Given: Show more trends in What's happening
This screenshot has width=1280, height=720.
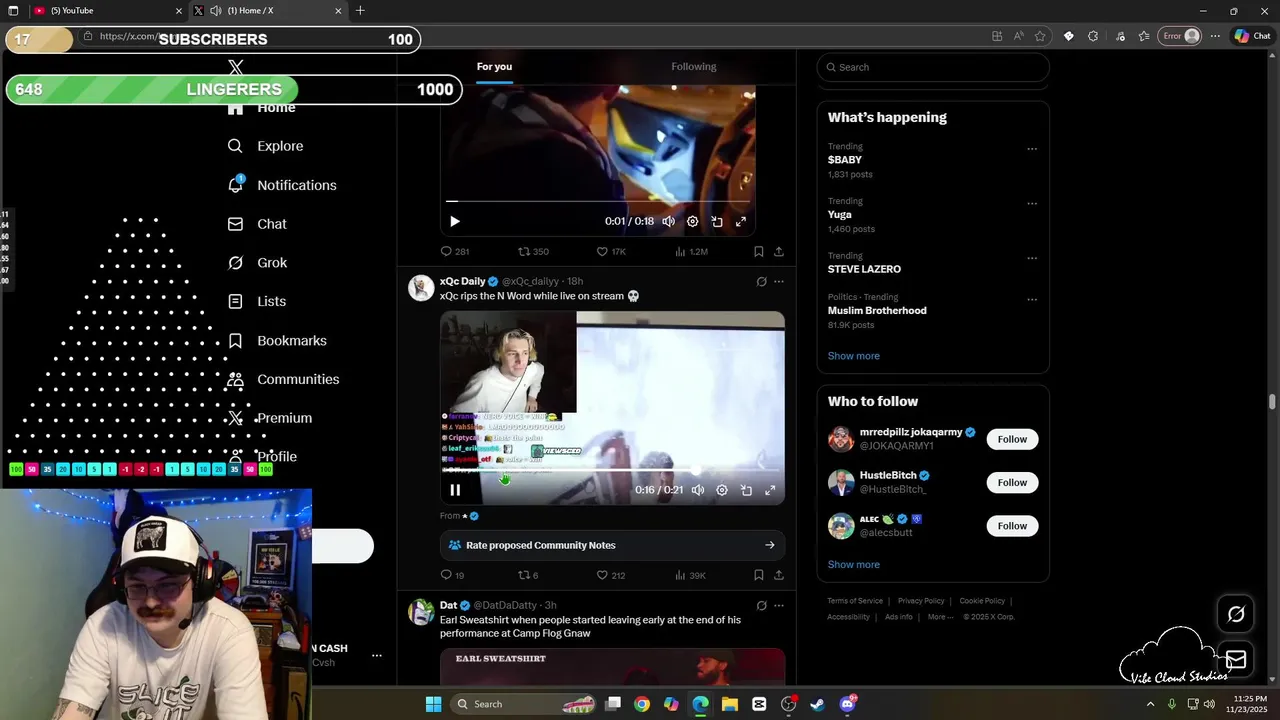Looking at the screenshot, I should [x=854, y=356].
